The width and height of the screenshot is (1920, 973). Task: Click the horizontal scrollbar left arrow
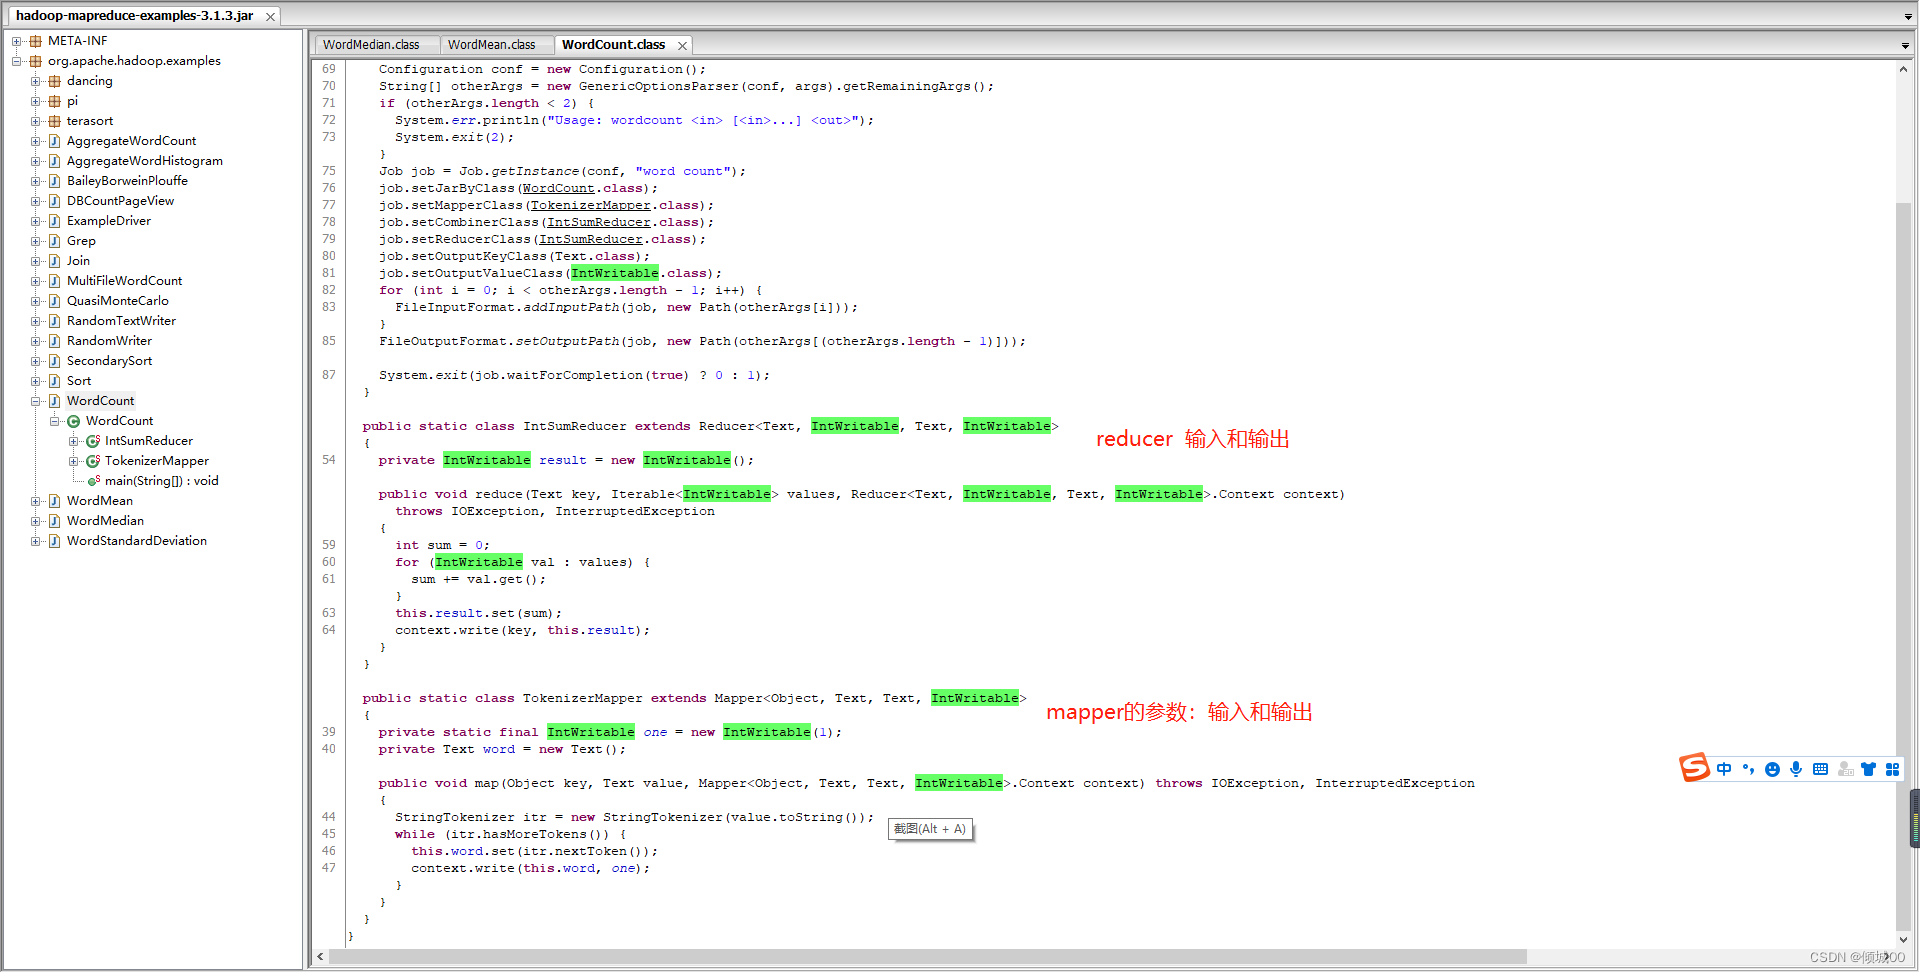click(x=320, y=957)
